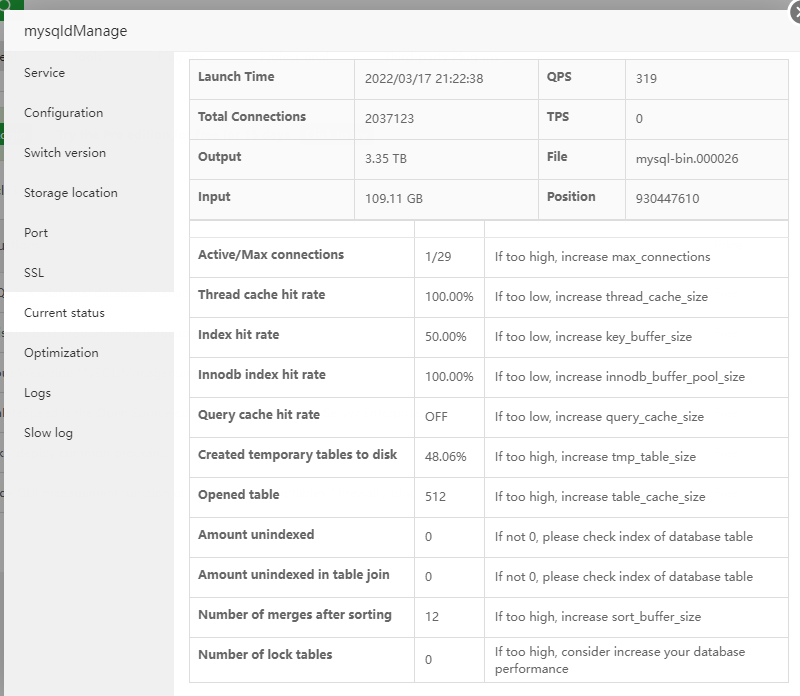The width and height of the screenshot is (800, 696).
Task: Open the Configuration tab
Action: pos(63,113)
